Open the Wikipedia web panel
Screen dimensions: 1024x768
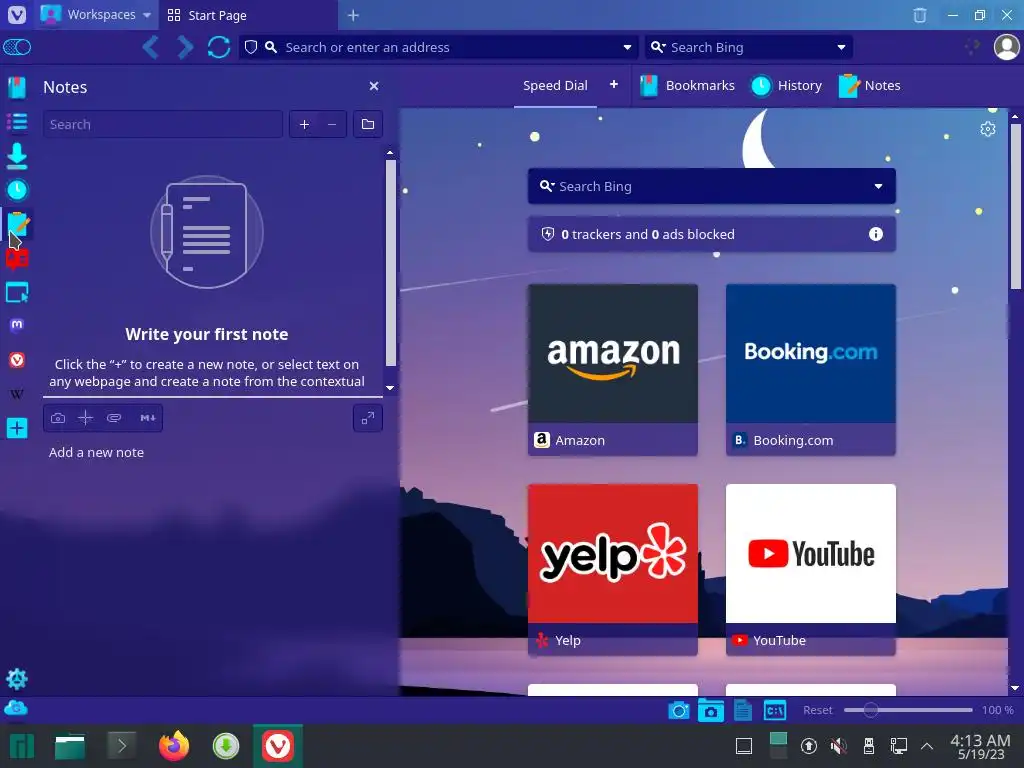17,394
